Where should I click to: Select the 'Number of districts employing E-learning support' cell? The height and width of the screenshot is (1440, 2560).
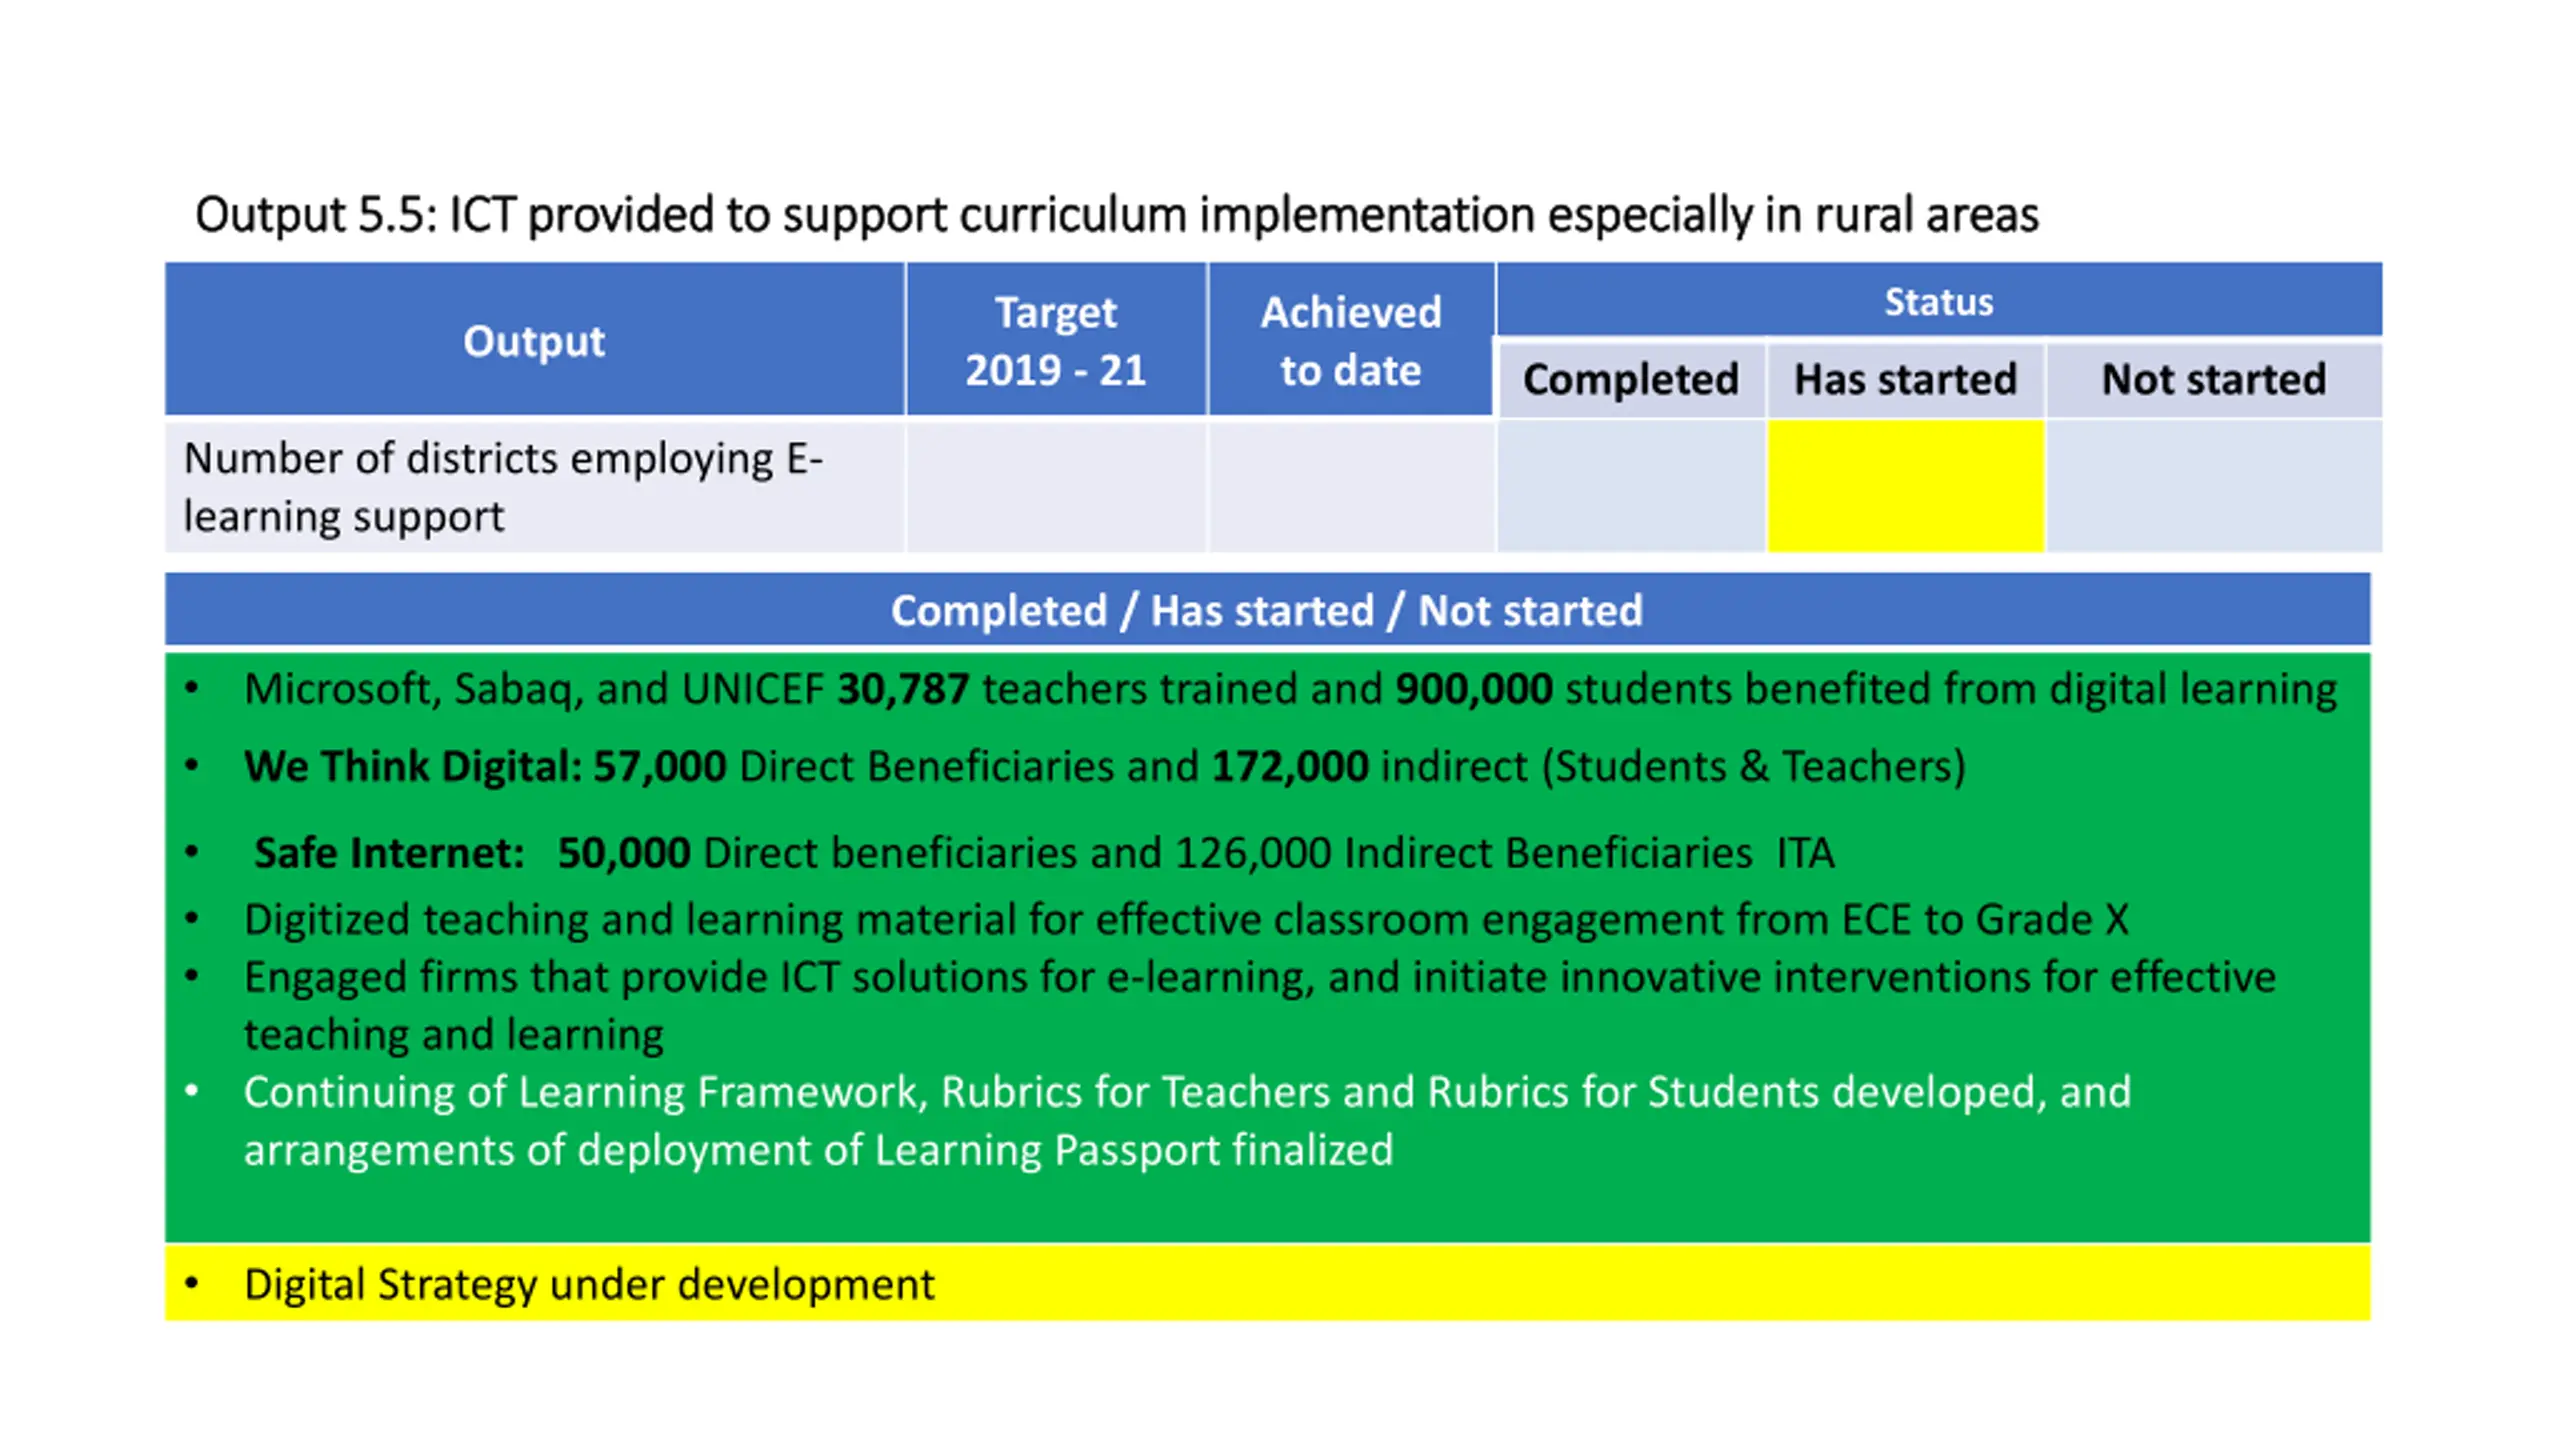point(534,486)
